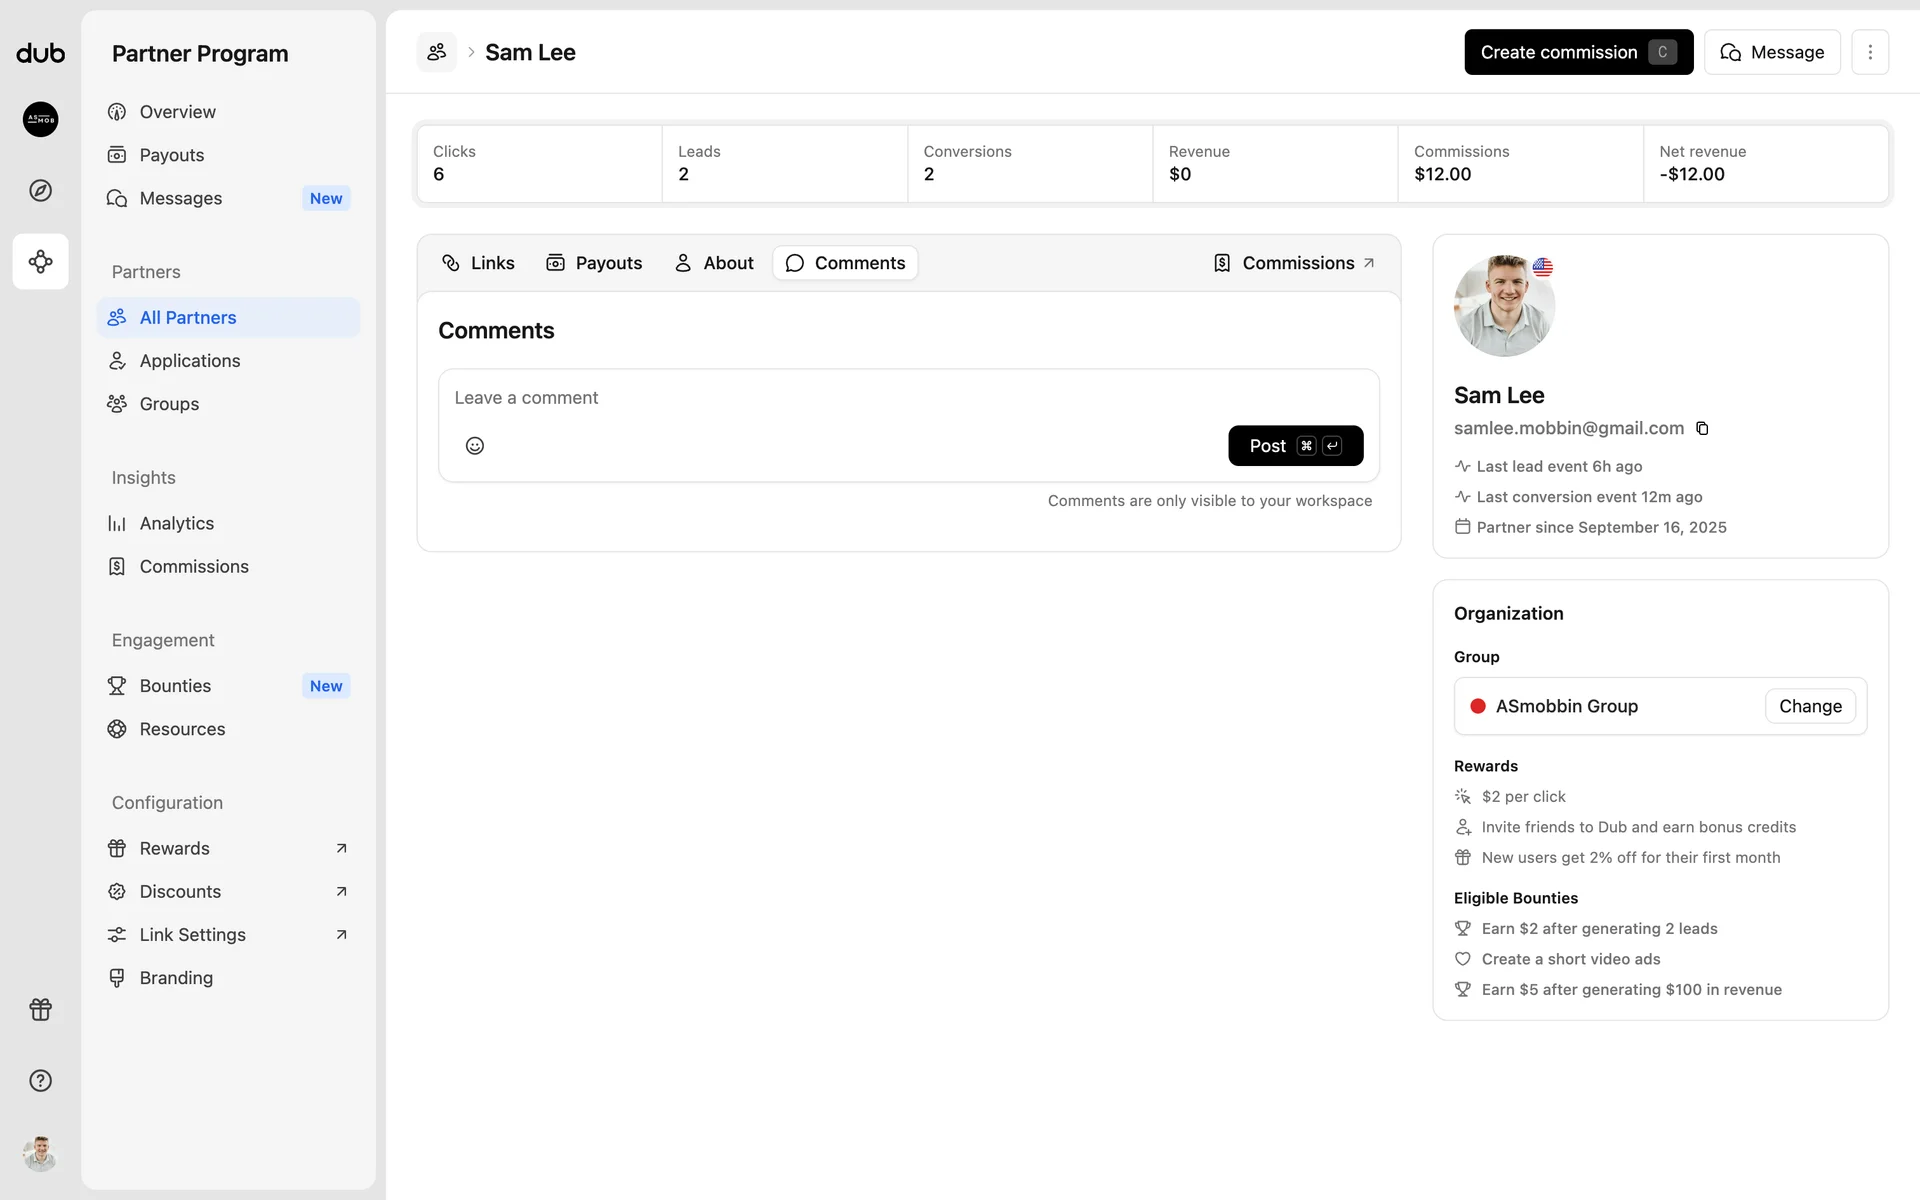Switch to the Links tab
This screenshot has width=1920, height=1200.
tap(478, 263)
